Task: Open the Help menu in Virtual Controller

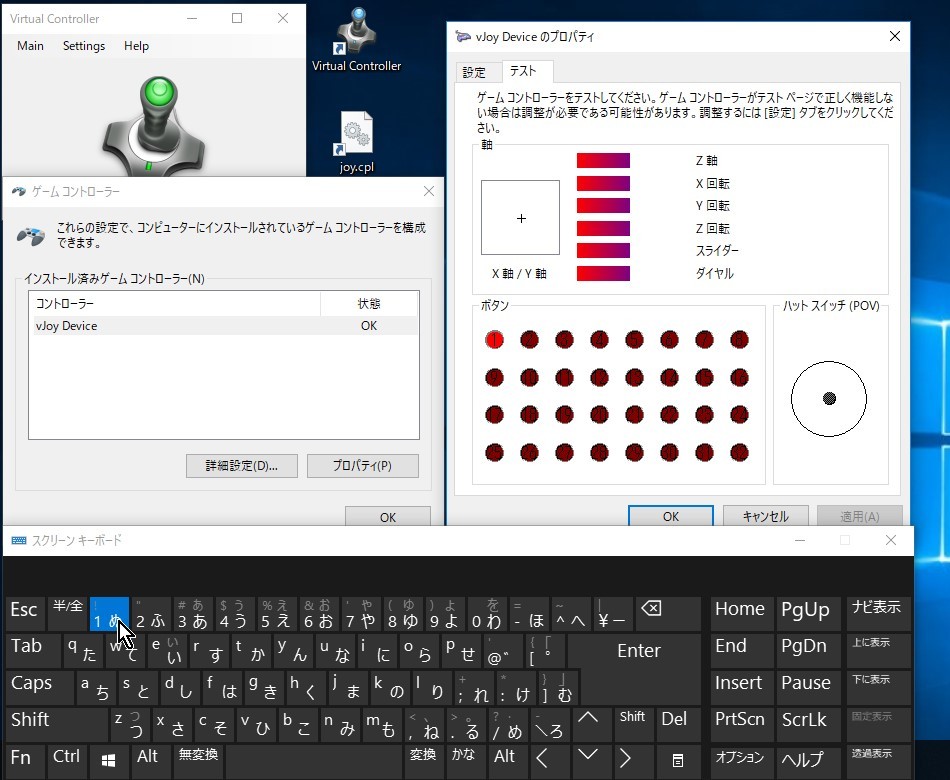Action: tap(135, 45)
